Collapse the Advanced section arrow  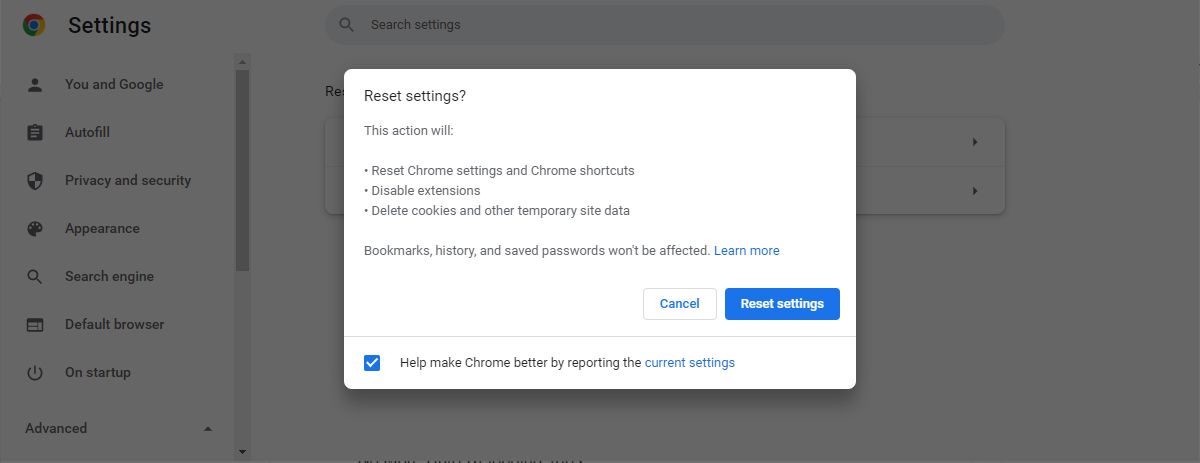click(x=208, y=429)
